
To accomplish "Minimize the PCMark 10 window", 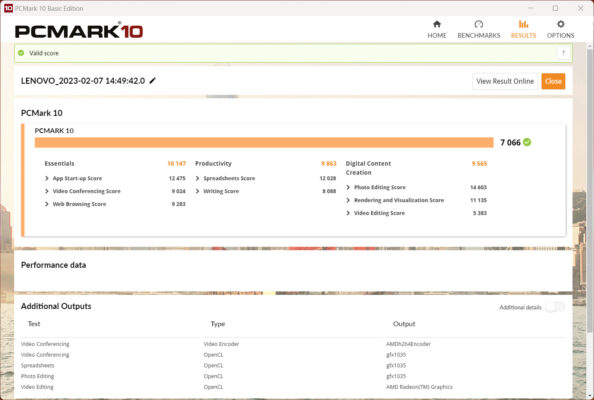I will coord(531,8).
